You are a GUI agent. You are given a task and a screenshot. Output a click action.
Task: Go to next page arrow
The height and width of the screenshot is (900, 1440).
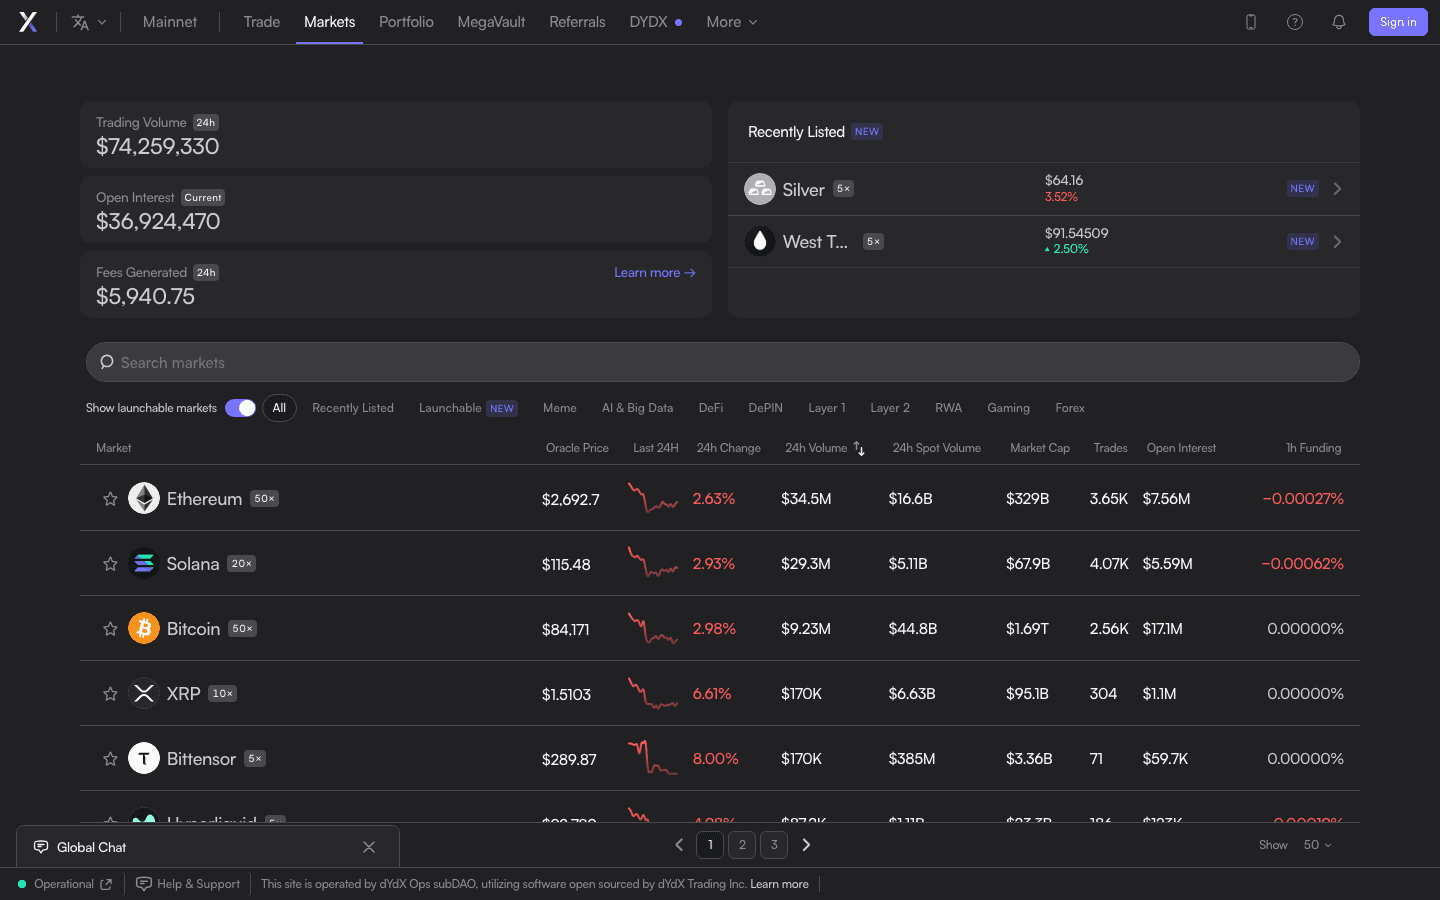pos(806,845)
